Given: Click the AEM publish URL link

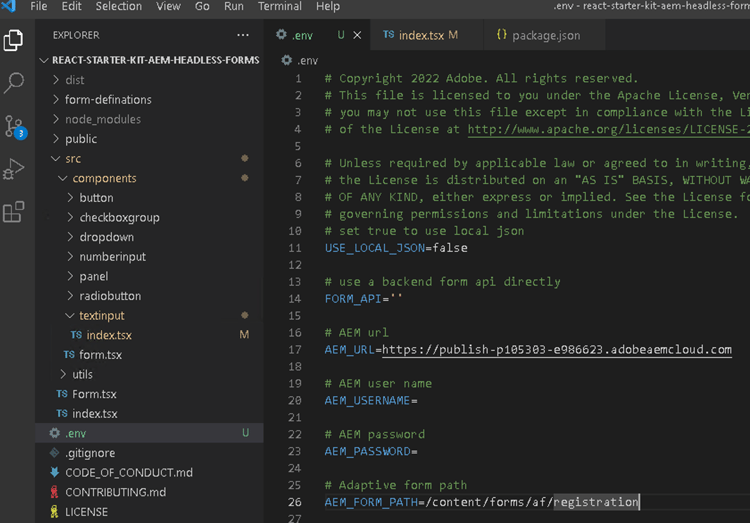Looking at the screenshot, I should pyautogui.click(x=556, y=350).
